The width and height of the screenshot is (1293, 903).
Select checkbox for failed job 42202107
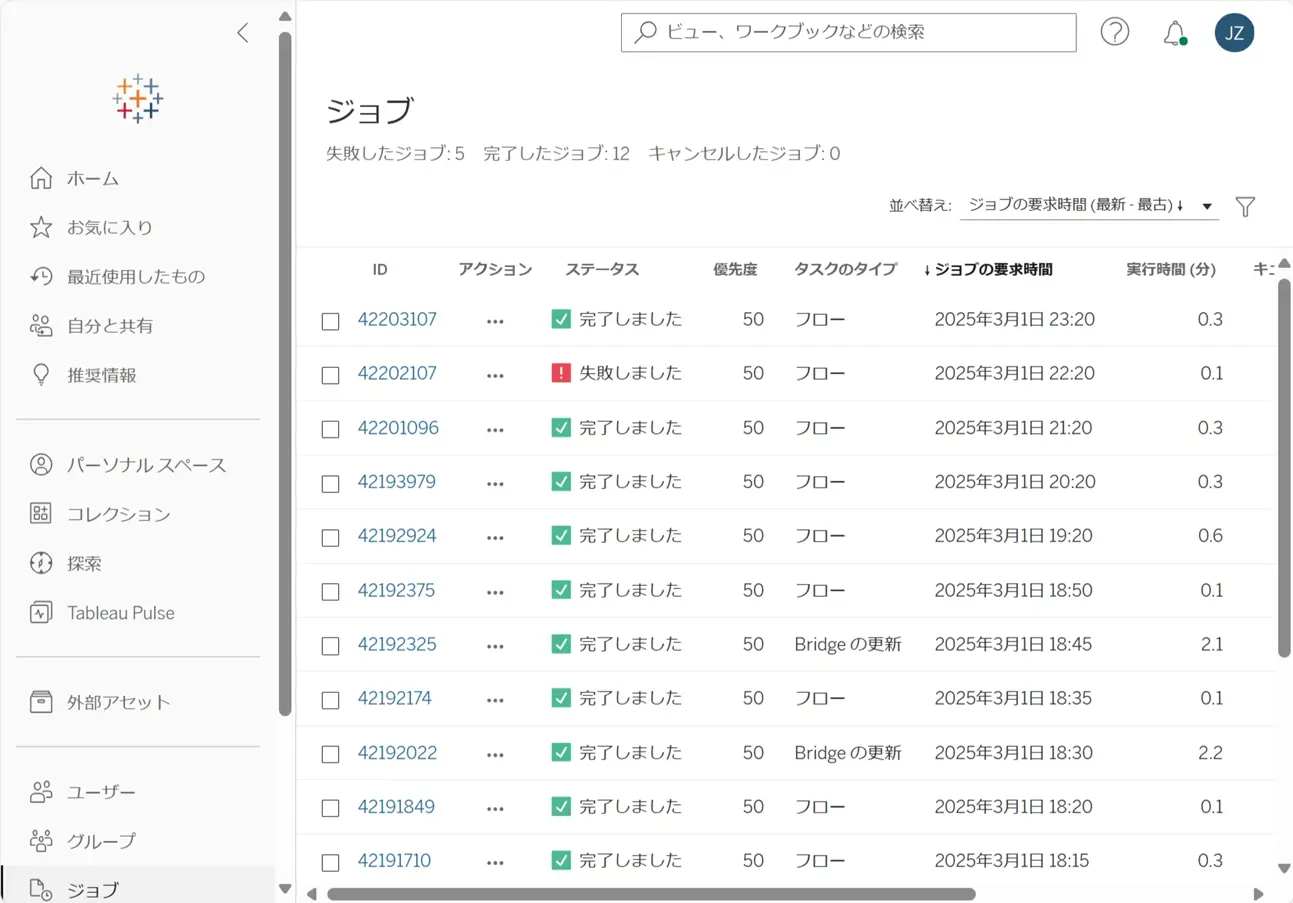coord(330,375)
